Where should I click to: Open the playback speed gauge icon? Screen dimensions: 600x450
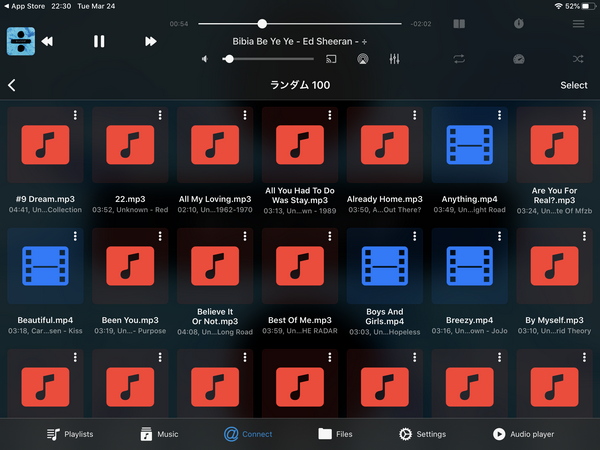(518, 59)
